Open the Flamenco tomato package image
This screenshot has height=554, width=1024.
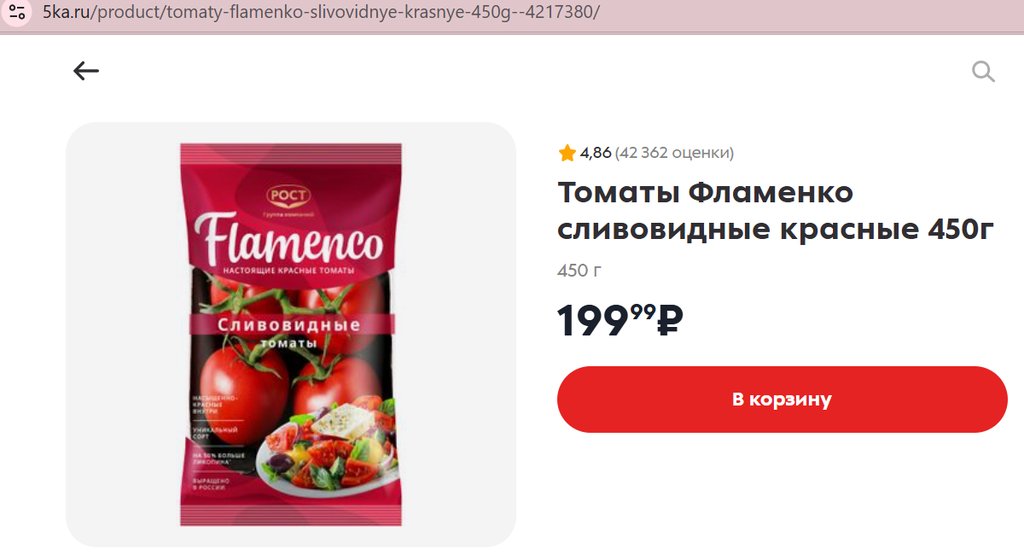291,334
